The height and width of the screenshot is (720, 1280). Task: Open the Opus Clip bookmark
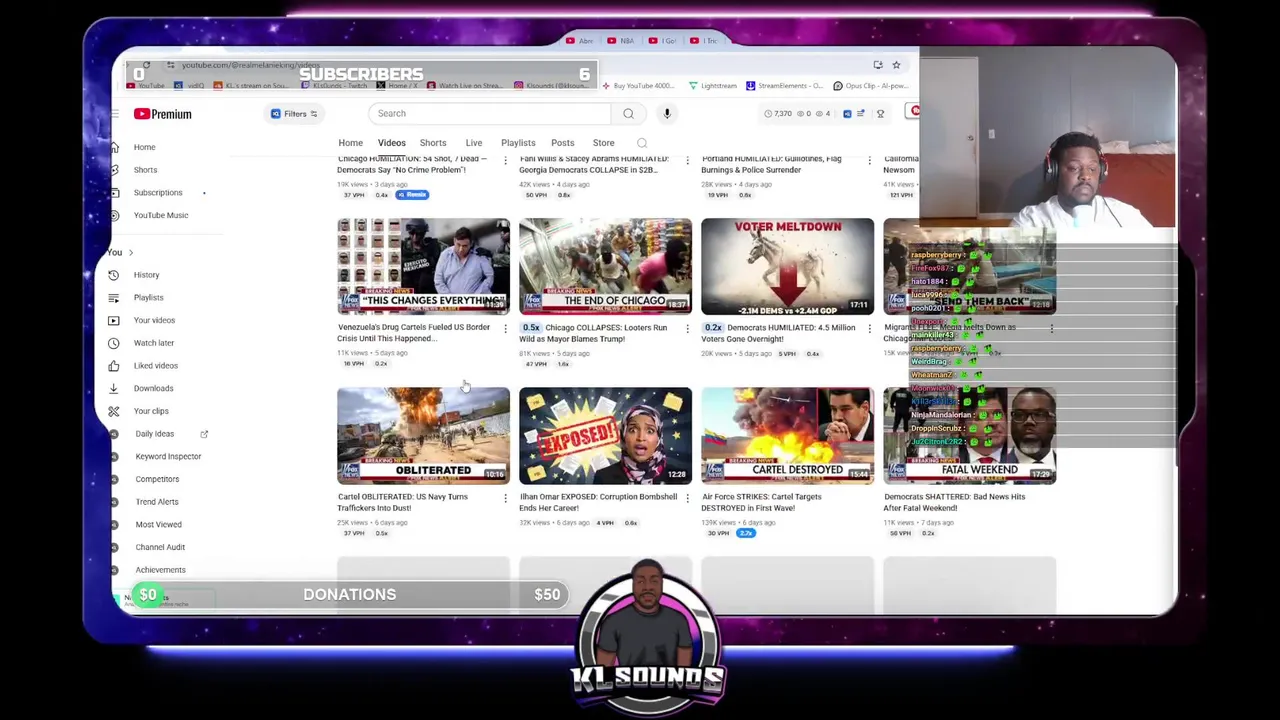click(x=870, y=86)
